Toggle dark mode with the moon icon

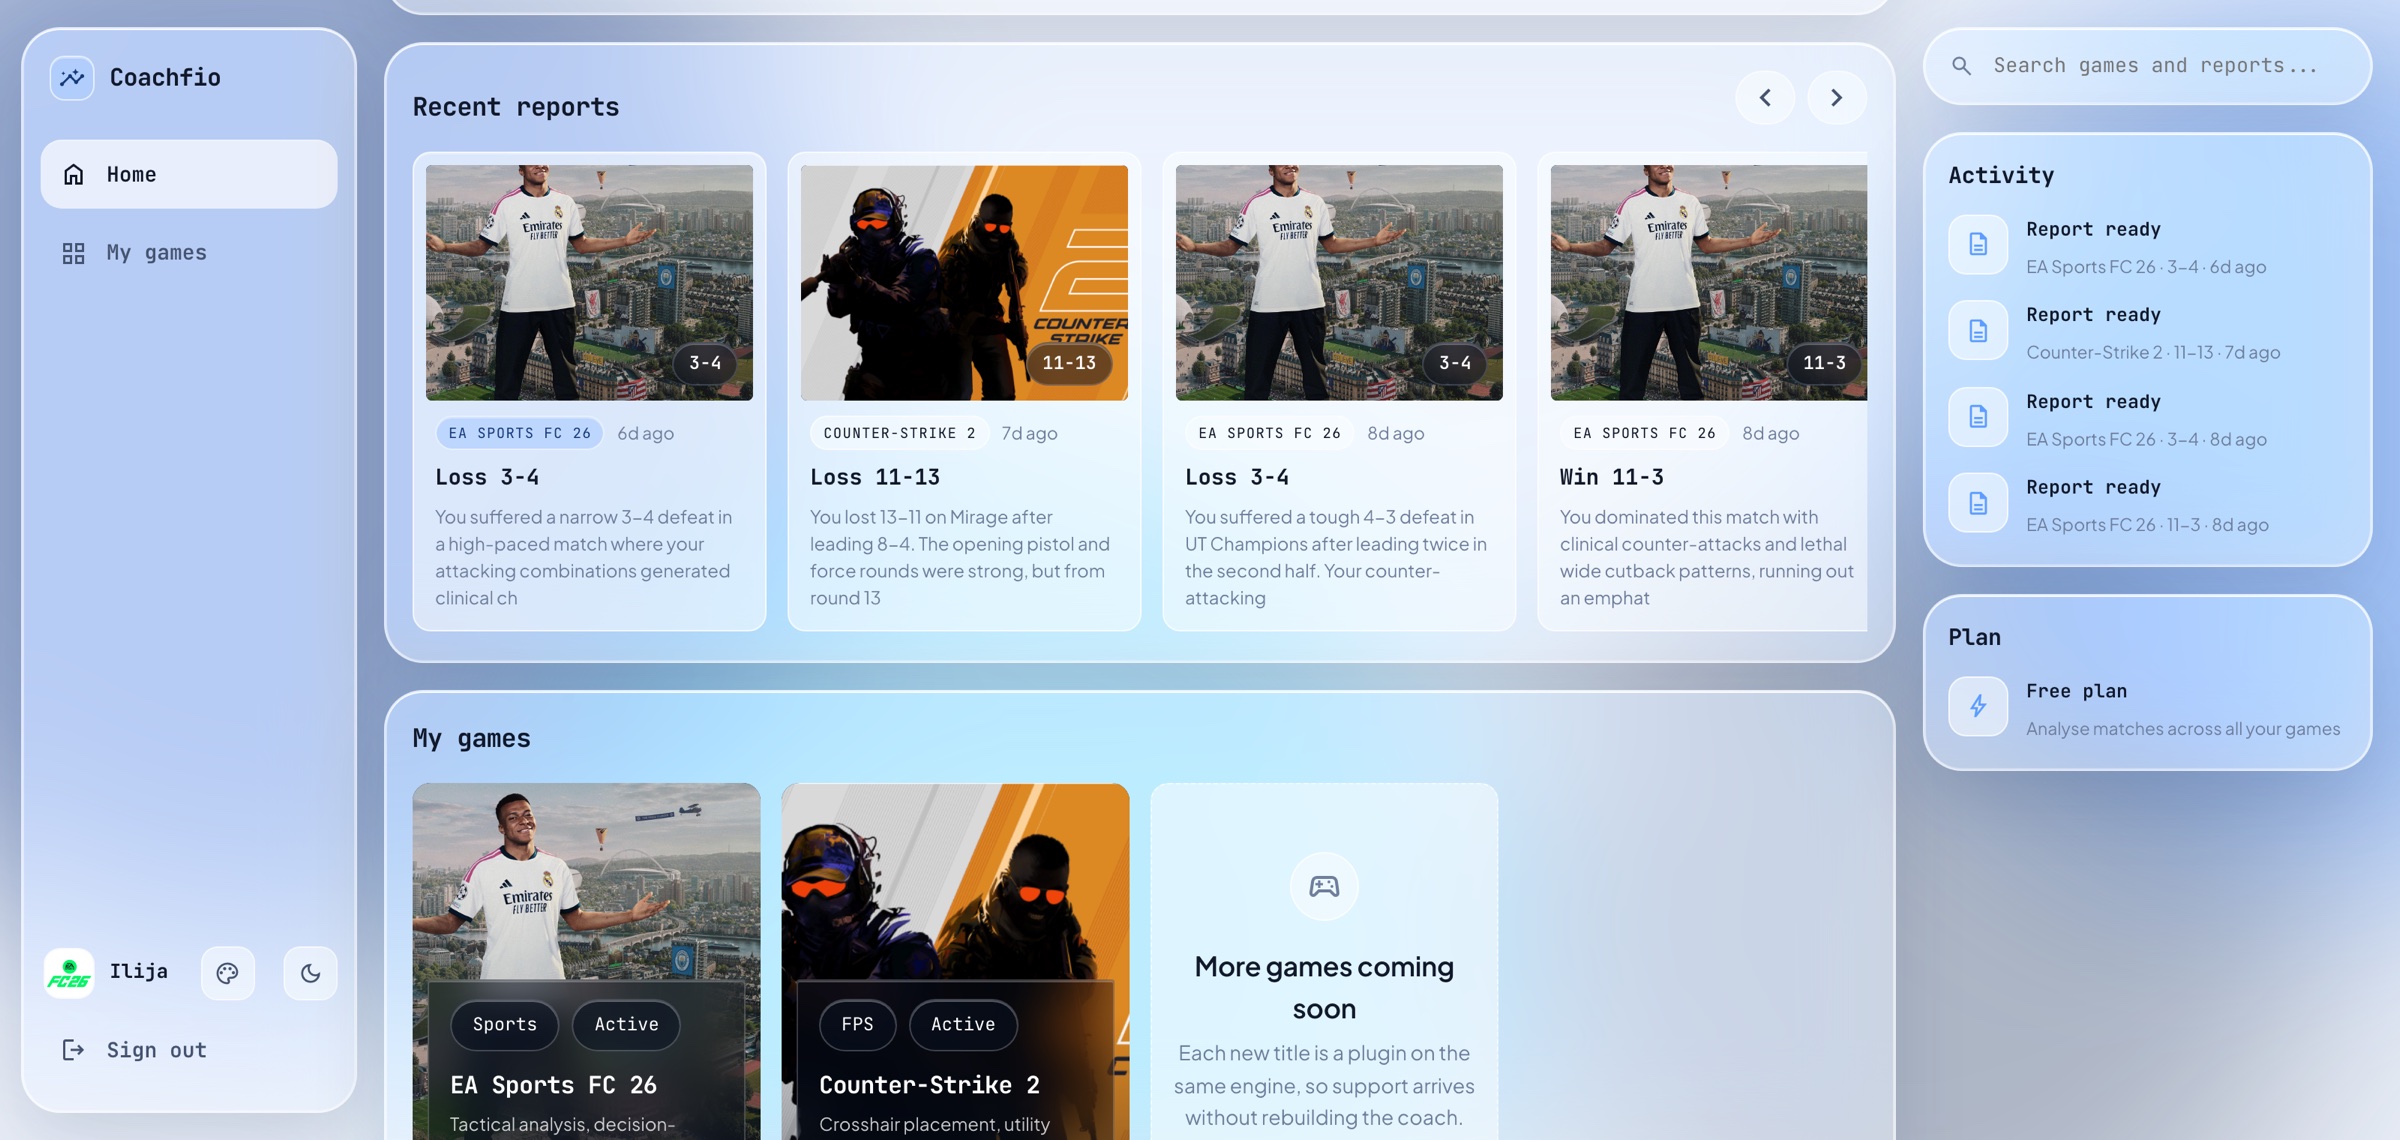pyautogui.click(x=310, y=973)
